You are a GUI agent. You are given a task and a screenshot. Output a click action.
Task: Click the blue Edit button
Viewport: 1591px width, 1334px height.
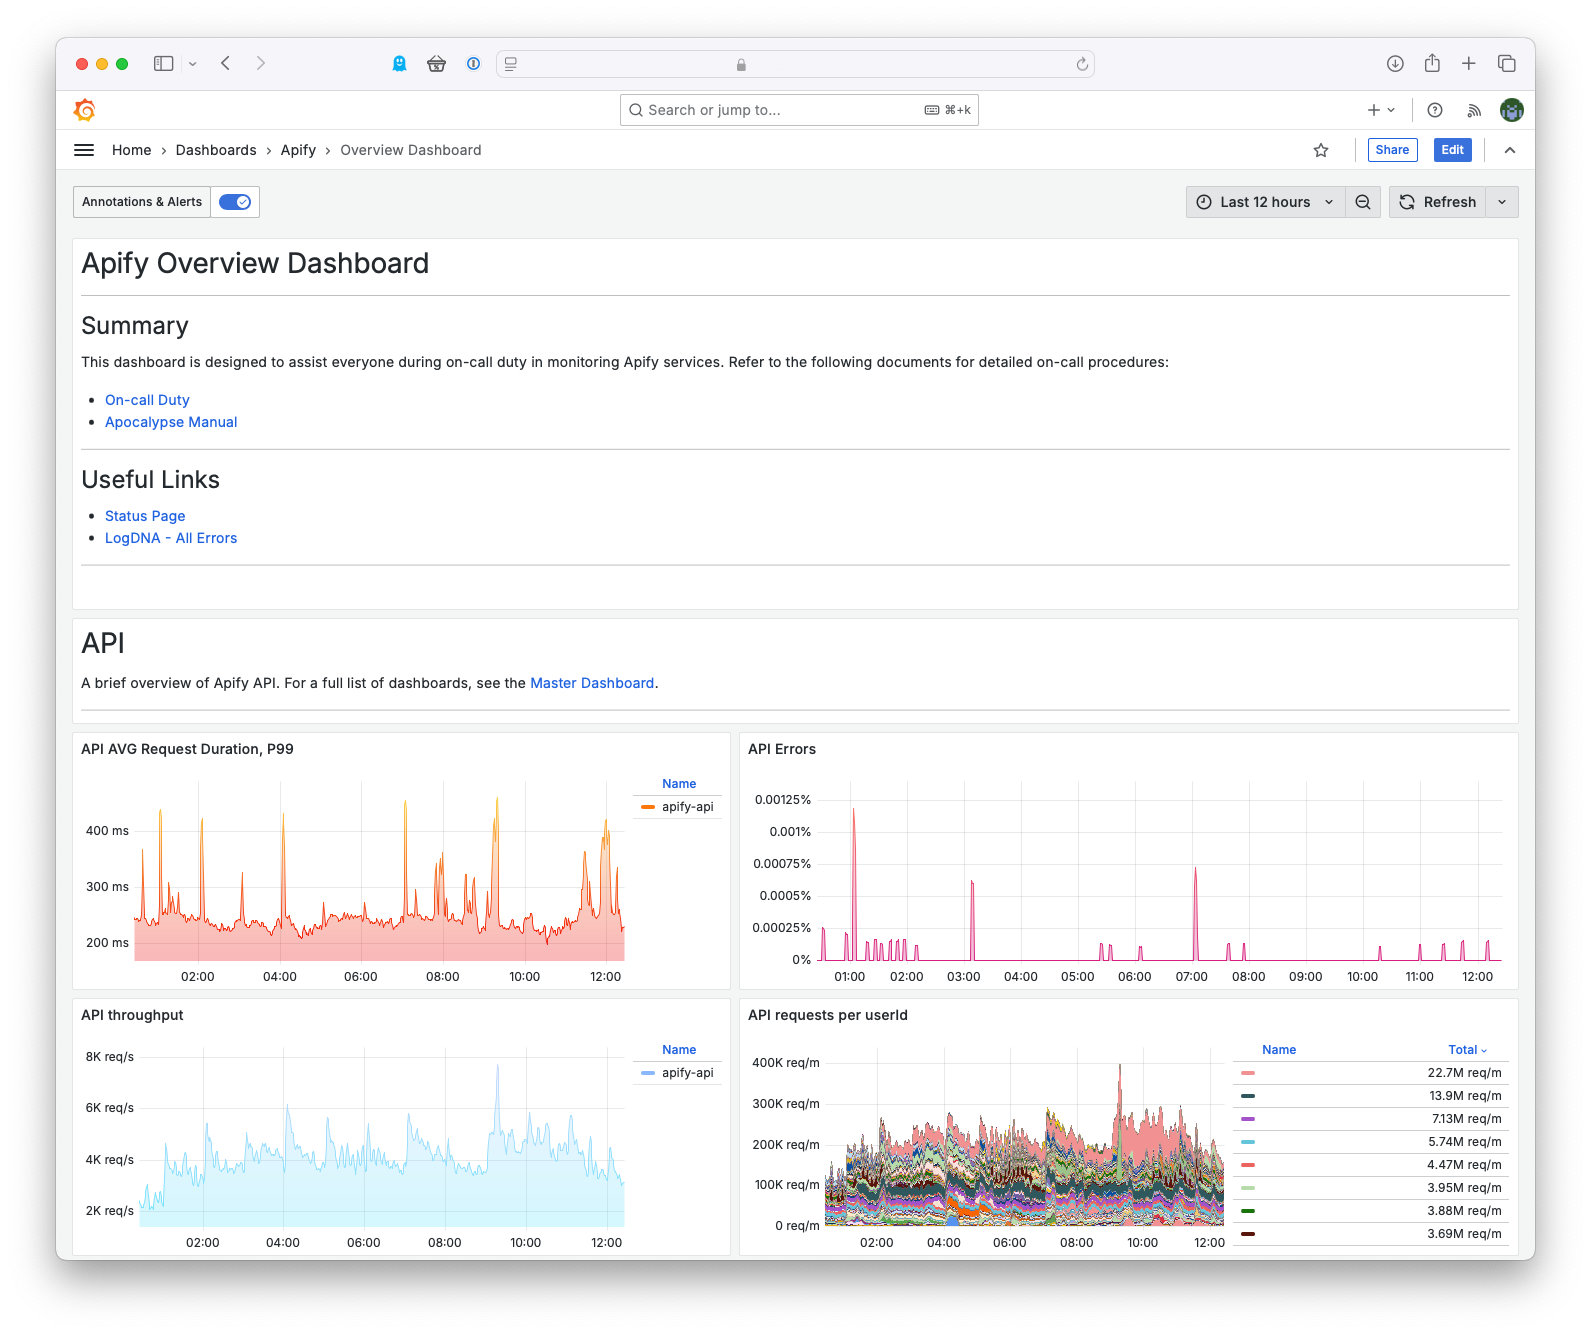point(1453,150)
